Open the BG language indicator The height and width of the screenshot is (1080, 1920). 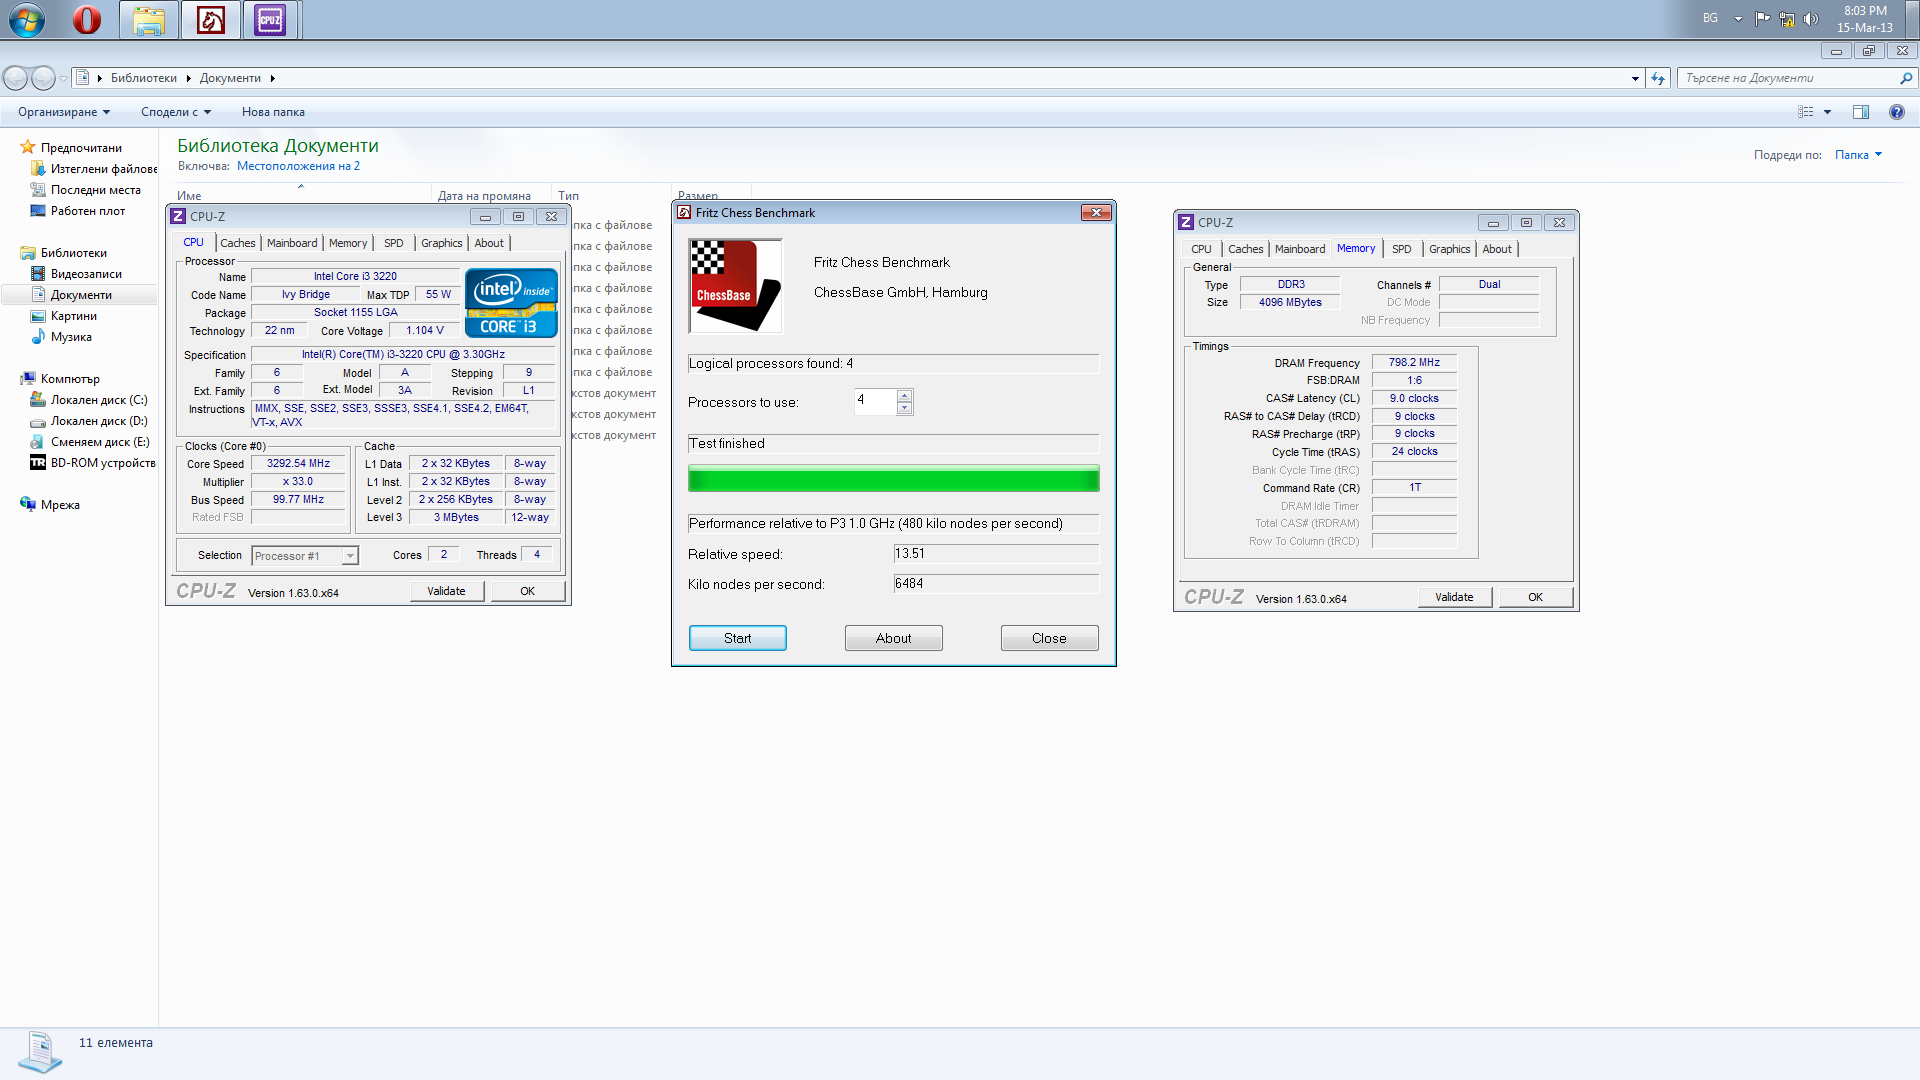tap(1711, 19)
